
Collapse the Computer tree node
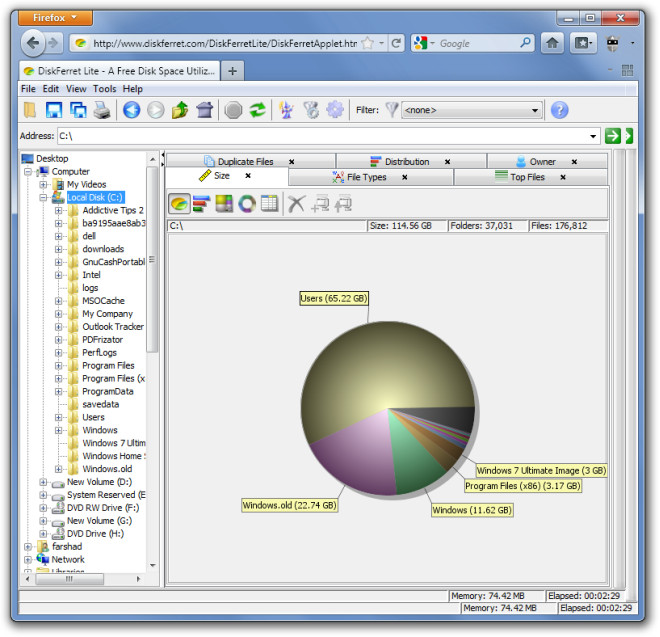click(28, 172)
